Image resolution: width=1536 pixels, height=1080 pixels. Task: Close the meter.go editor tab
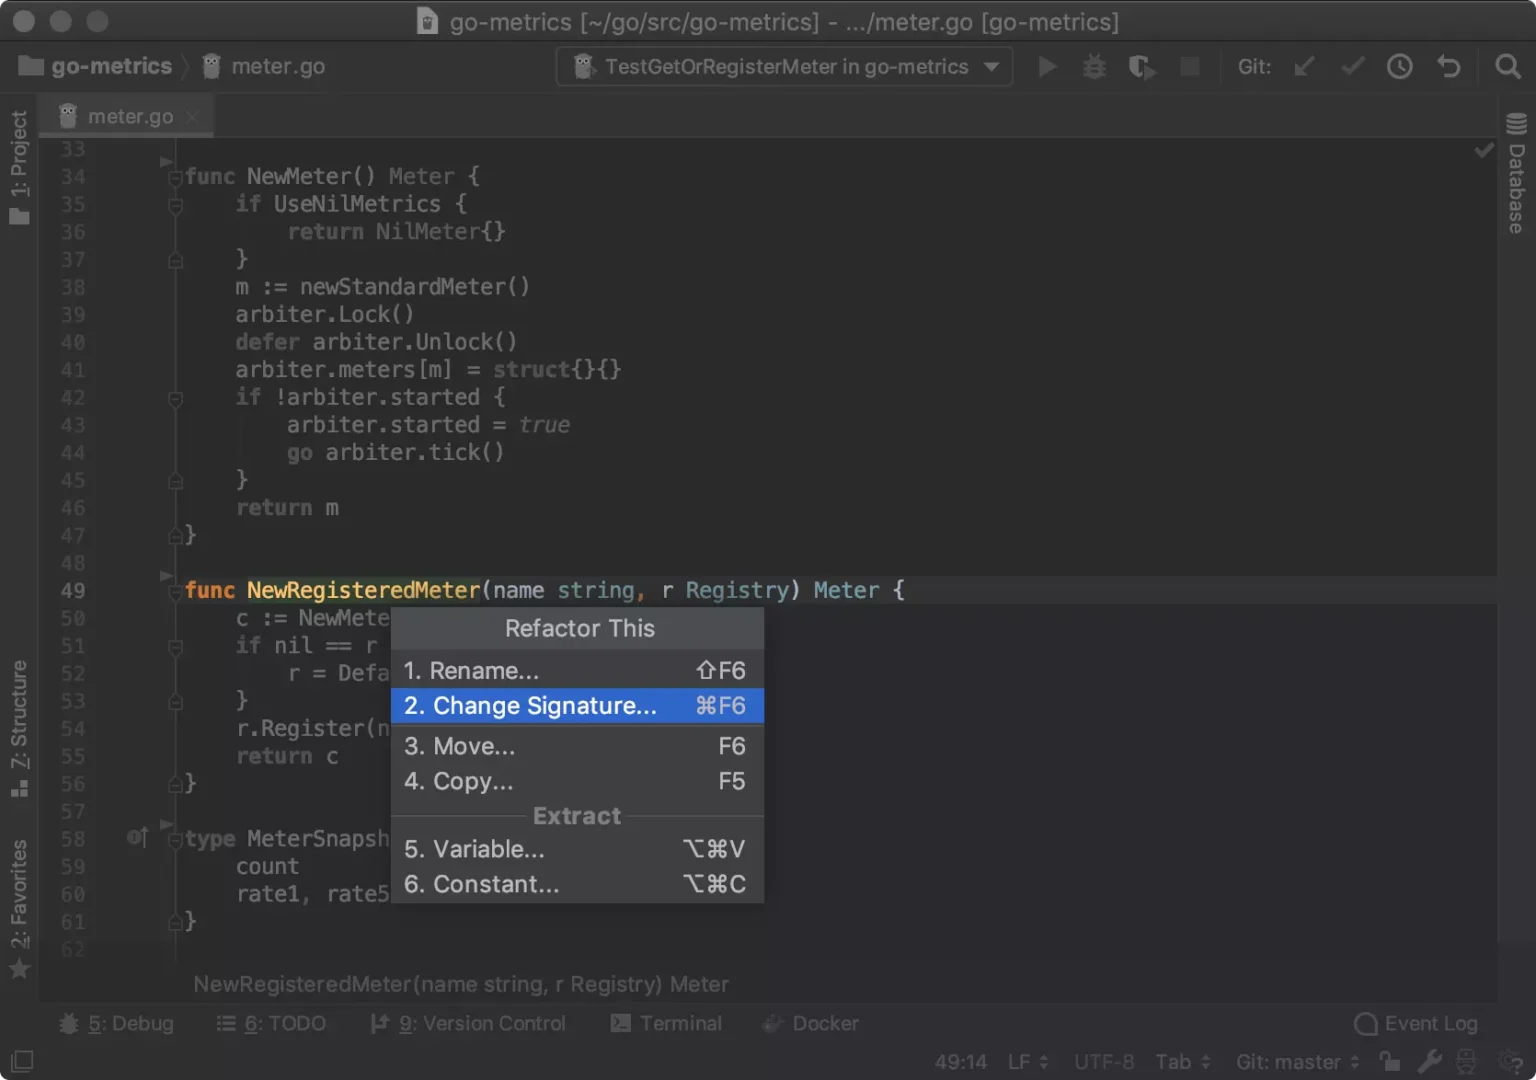coord(193,117)
